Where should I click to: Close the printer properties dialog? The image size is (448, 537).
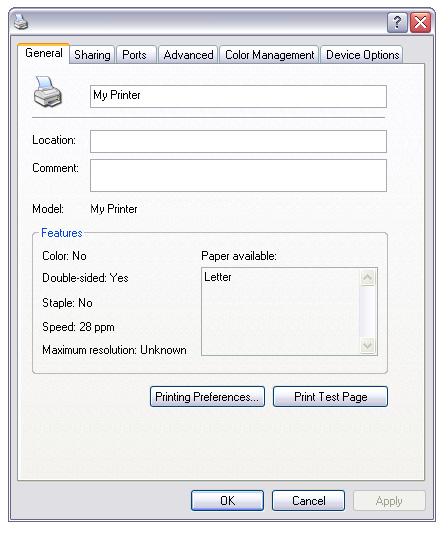420,23
